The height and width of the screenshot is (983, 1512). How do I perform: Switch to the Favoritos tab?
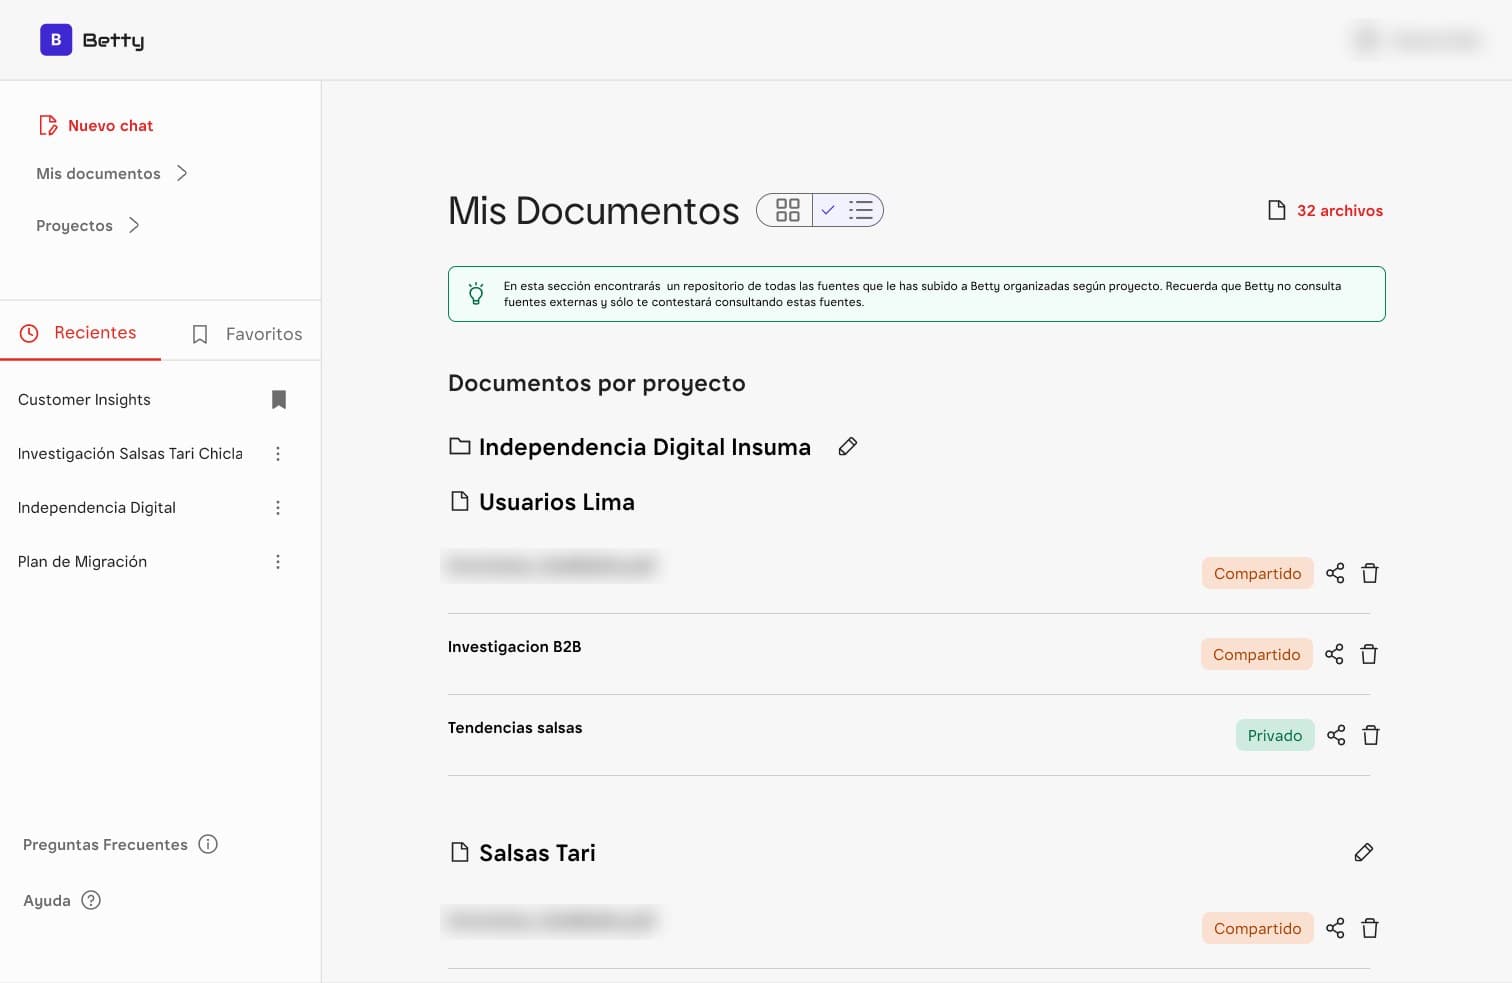pyautogui.click(x=246, y=334)
